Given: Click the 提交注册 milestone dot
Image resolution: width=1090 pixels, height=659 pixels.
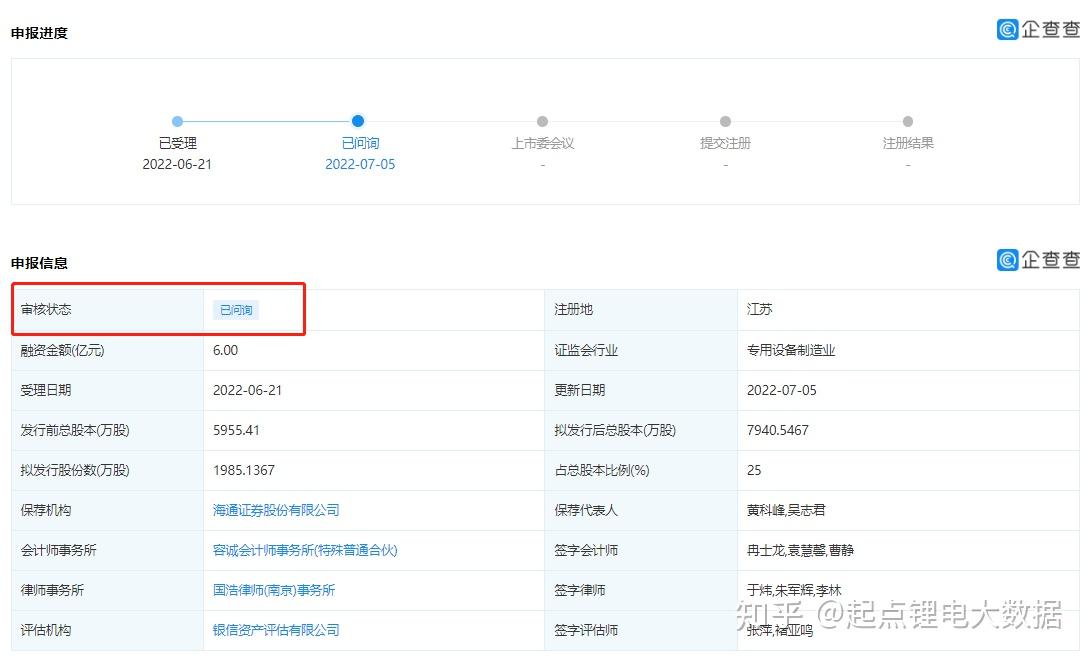Looking at the screenshot, I should (725, 121).
